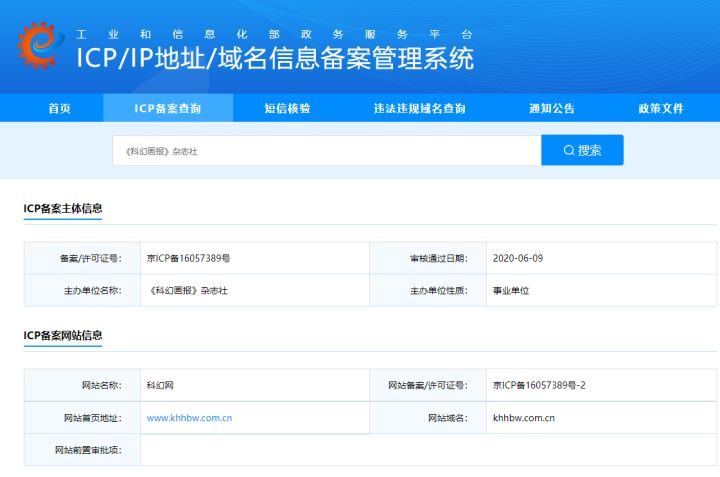The image size is (720, 477).
Task: Click the 事业单位 organization type value
Action: [x=511, y=290]
